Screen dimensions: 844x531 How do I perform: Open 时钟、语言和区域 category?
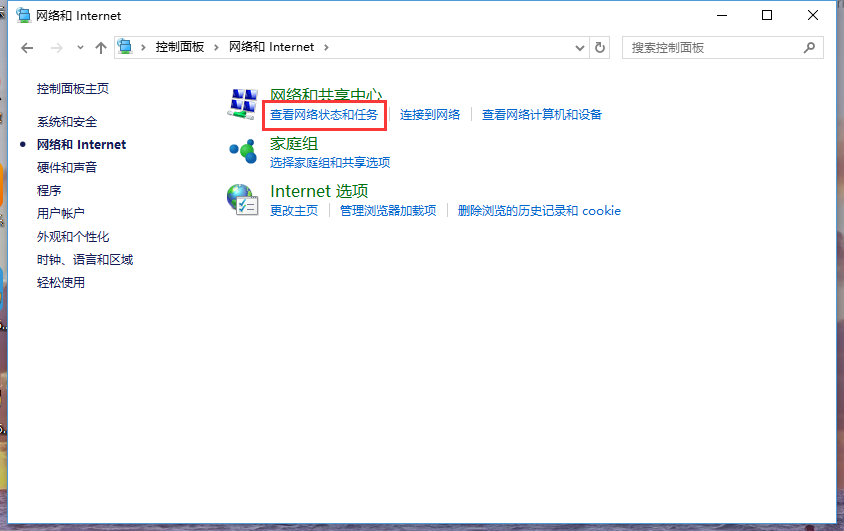[x=85, y=260]
